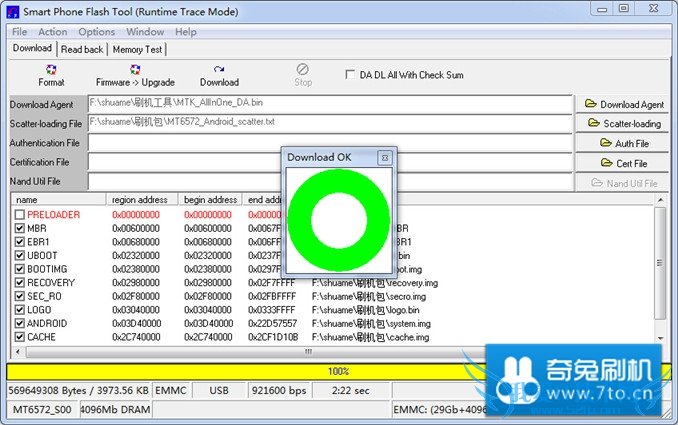Check the PRELOADER partition checkbox

[x=20, y=215]
